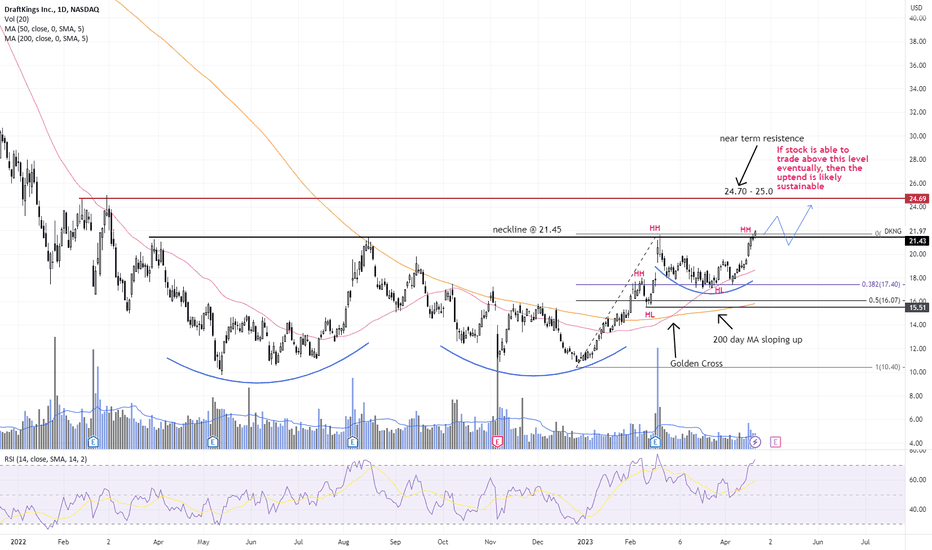Click the 36.00 price axis label
Screen dimensions: 932x550
(918, 65)
